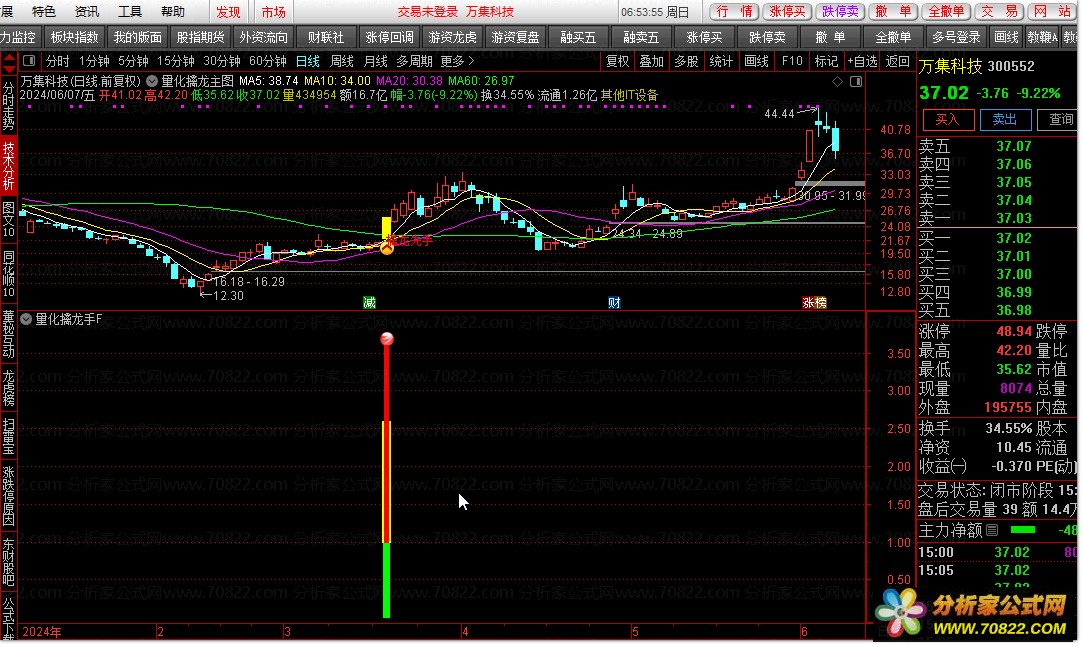
Task: Click the 擒龙手 signal marker on chart
Action: 387,247
